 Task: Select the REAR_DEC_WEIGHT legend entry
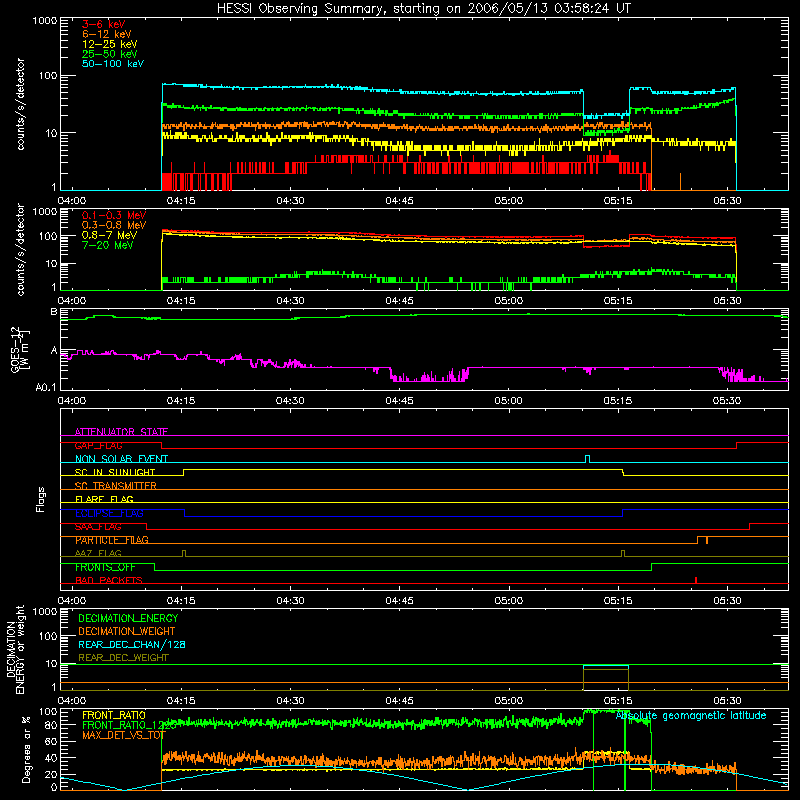pos(123,658)
